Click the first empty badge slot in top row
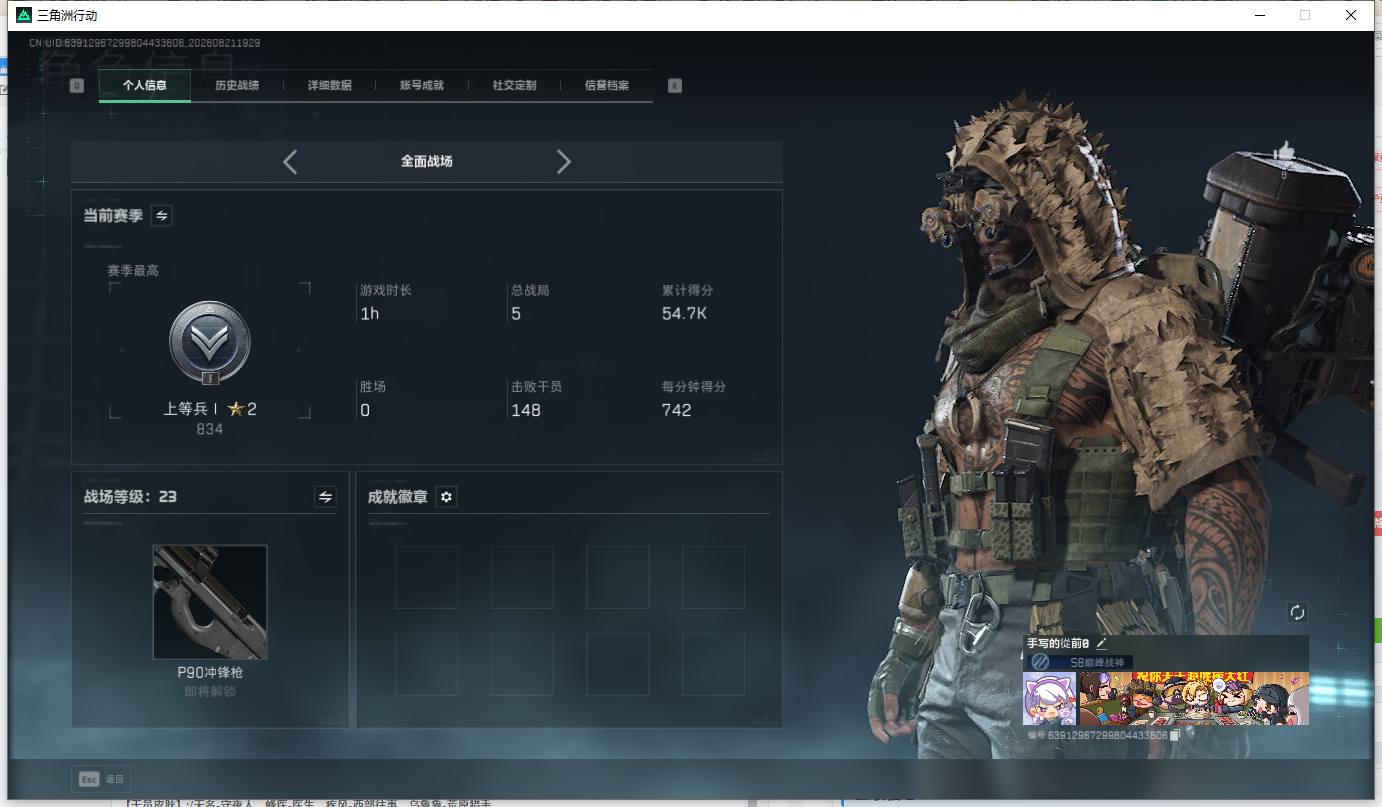The width and height of the screenshot is (1382, 807). [426, 577]
